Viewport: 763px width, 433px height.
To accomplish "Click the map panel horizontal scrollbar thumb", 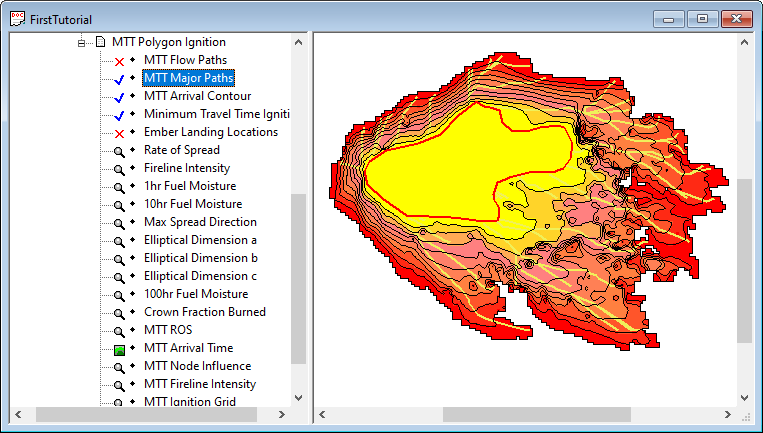I will point(537,415).
